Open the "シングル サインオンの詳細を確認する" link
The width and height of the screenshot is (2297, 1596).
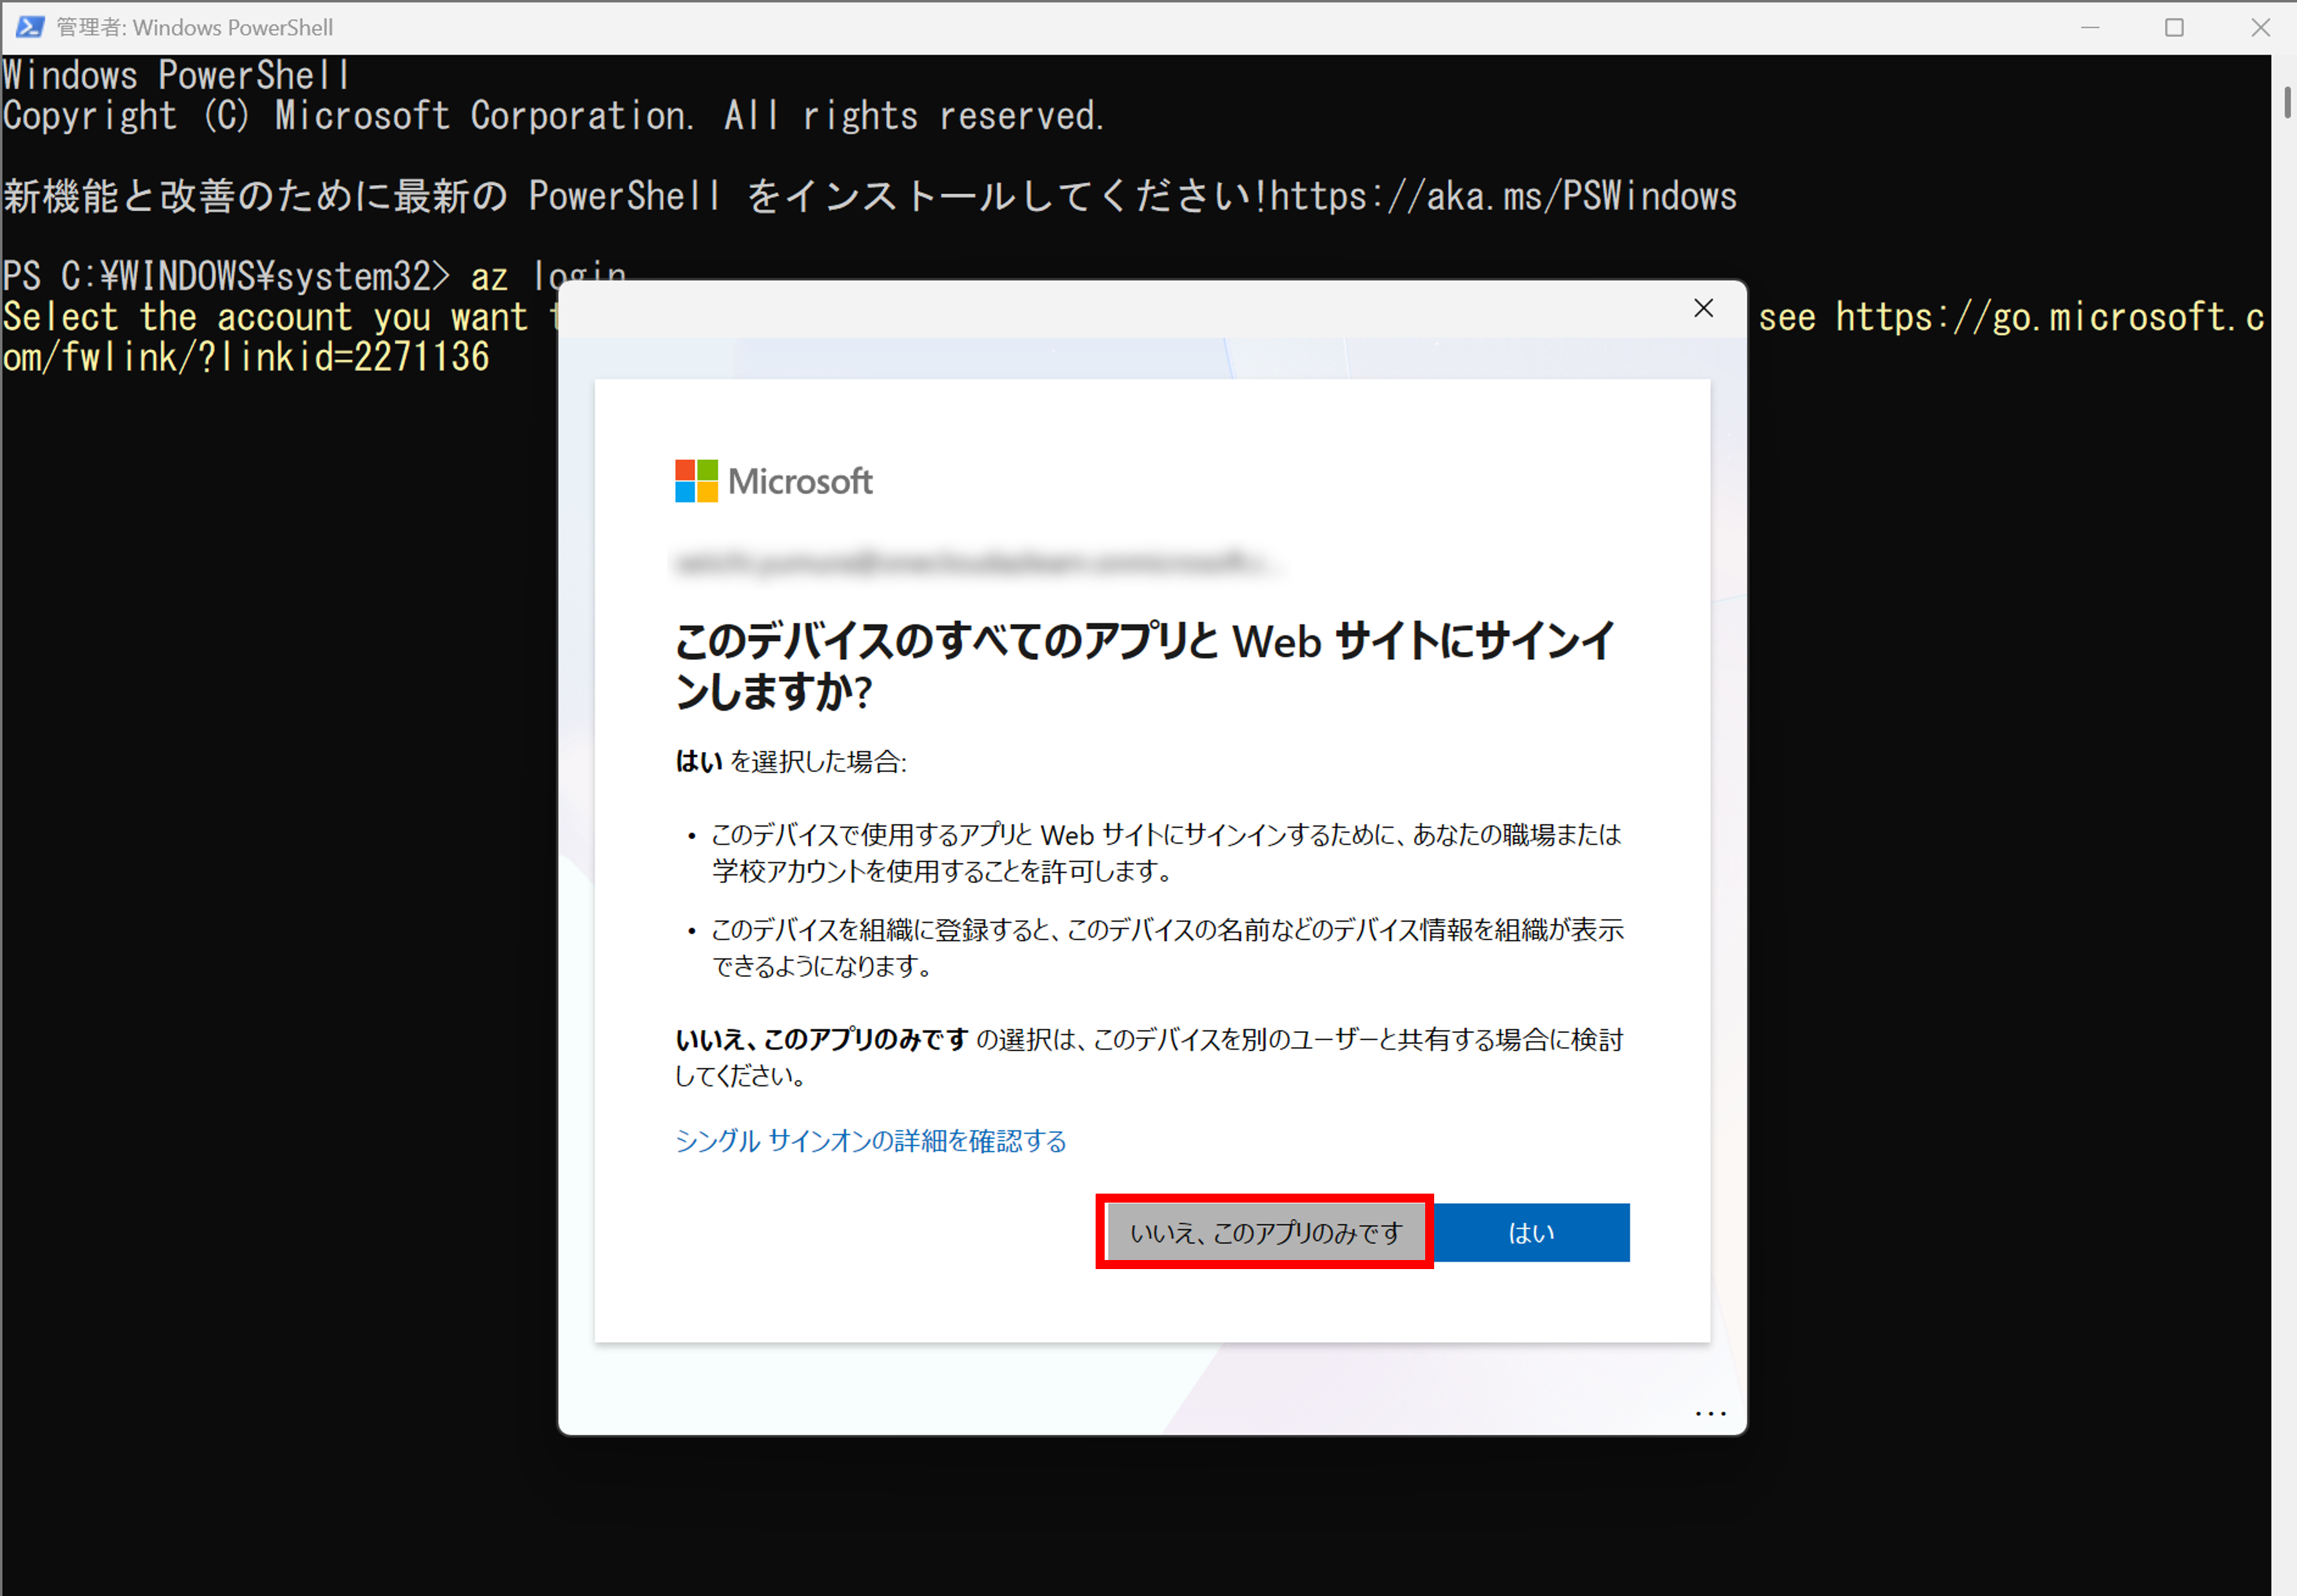[x=871, y=1140]
